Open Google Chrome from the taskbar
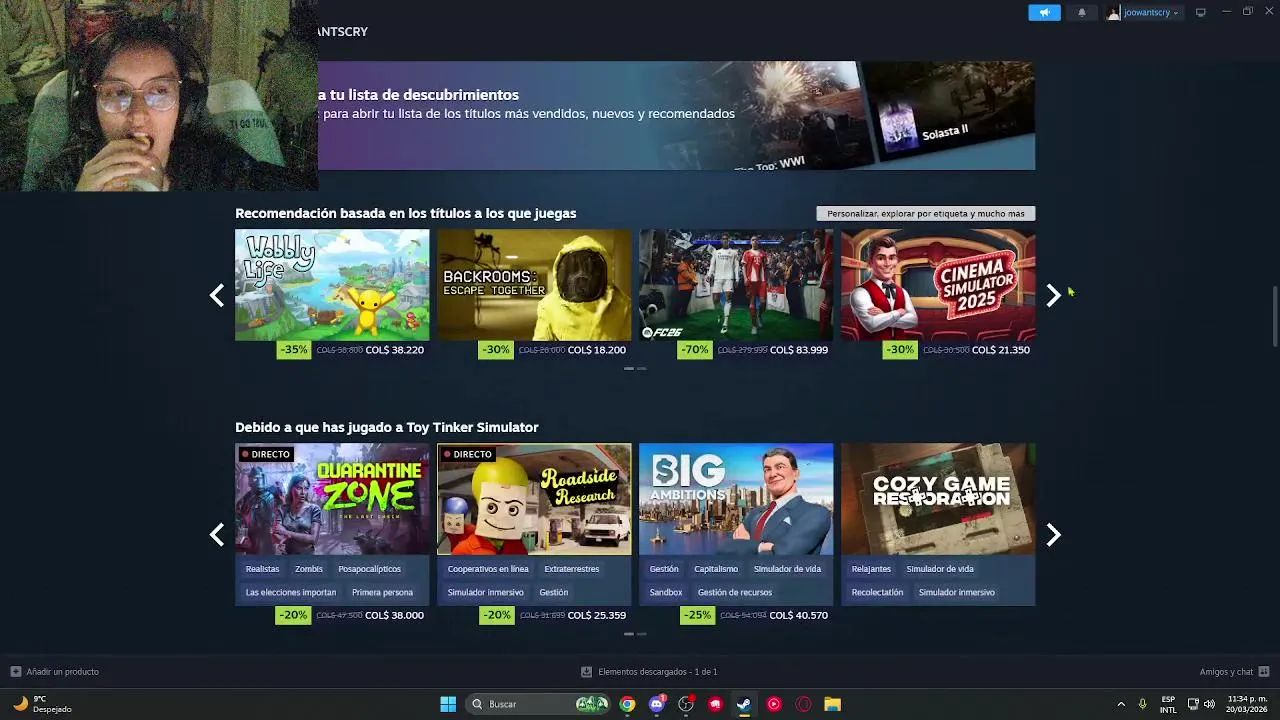This screenshot has height=720, width=1280. click(x=627, y=704)
